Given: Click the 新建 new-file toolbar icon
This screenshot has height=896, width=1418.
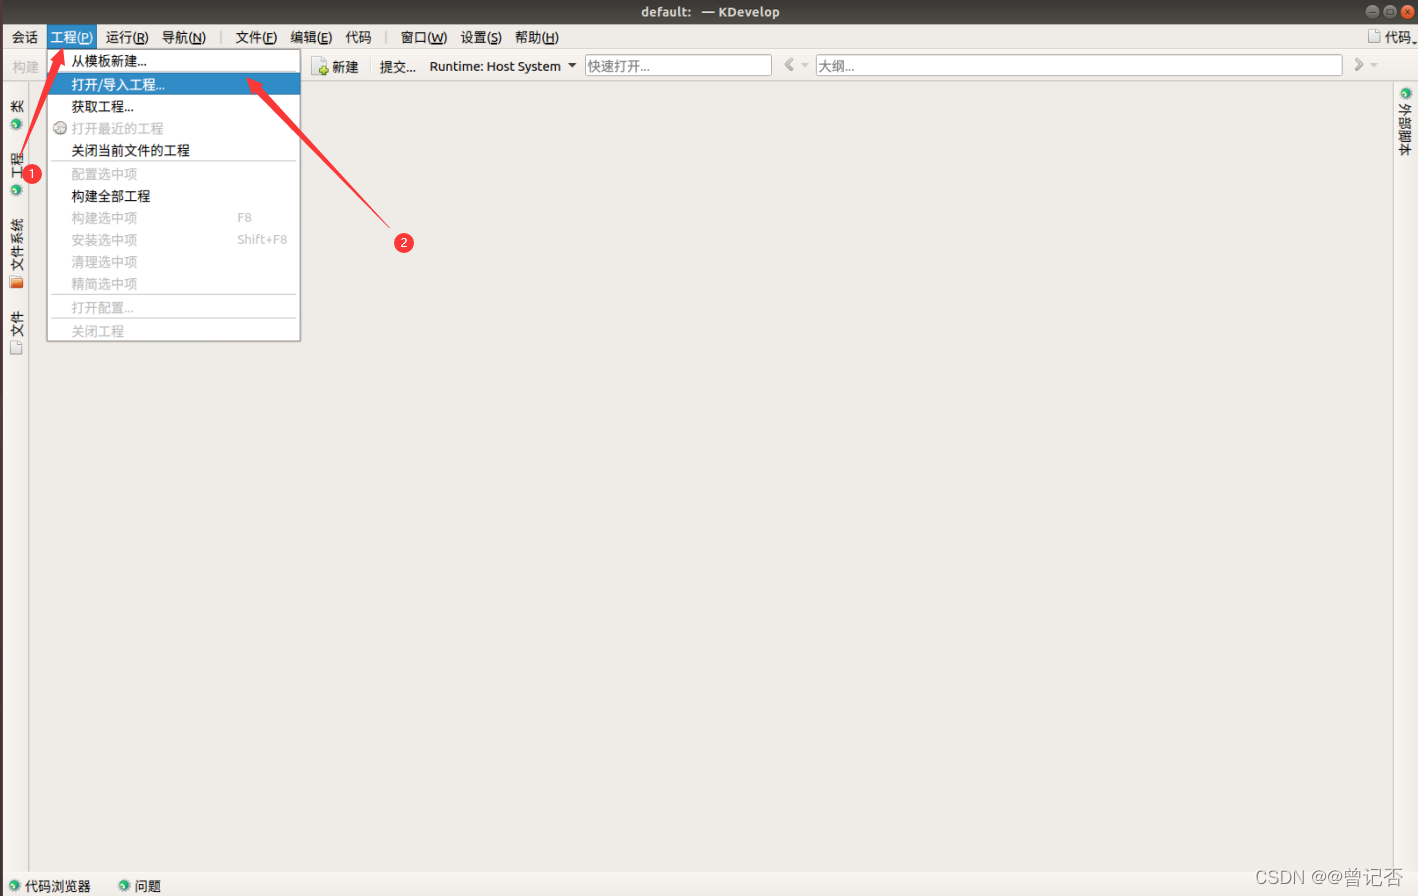Looking at the screenshot, I should click(x=322, y=67).
